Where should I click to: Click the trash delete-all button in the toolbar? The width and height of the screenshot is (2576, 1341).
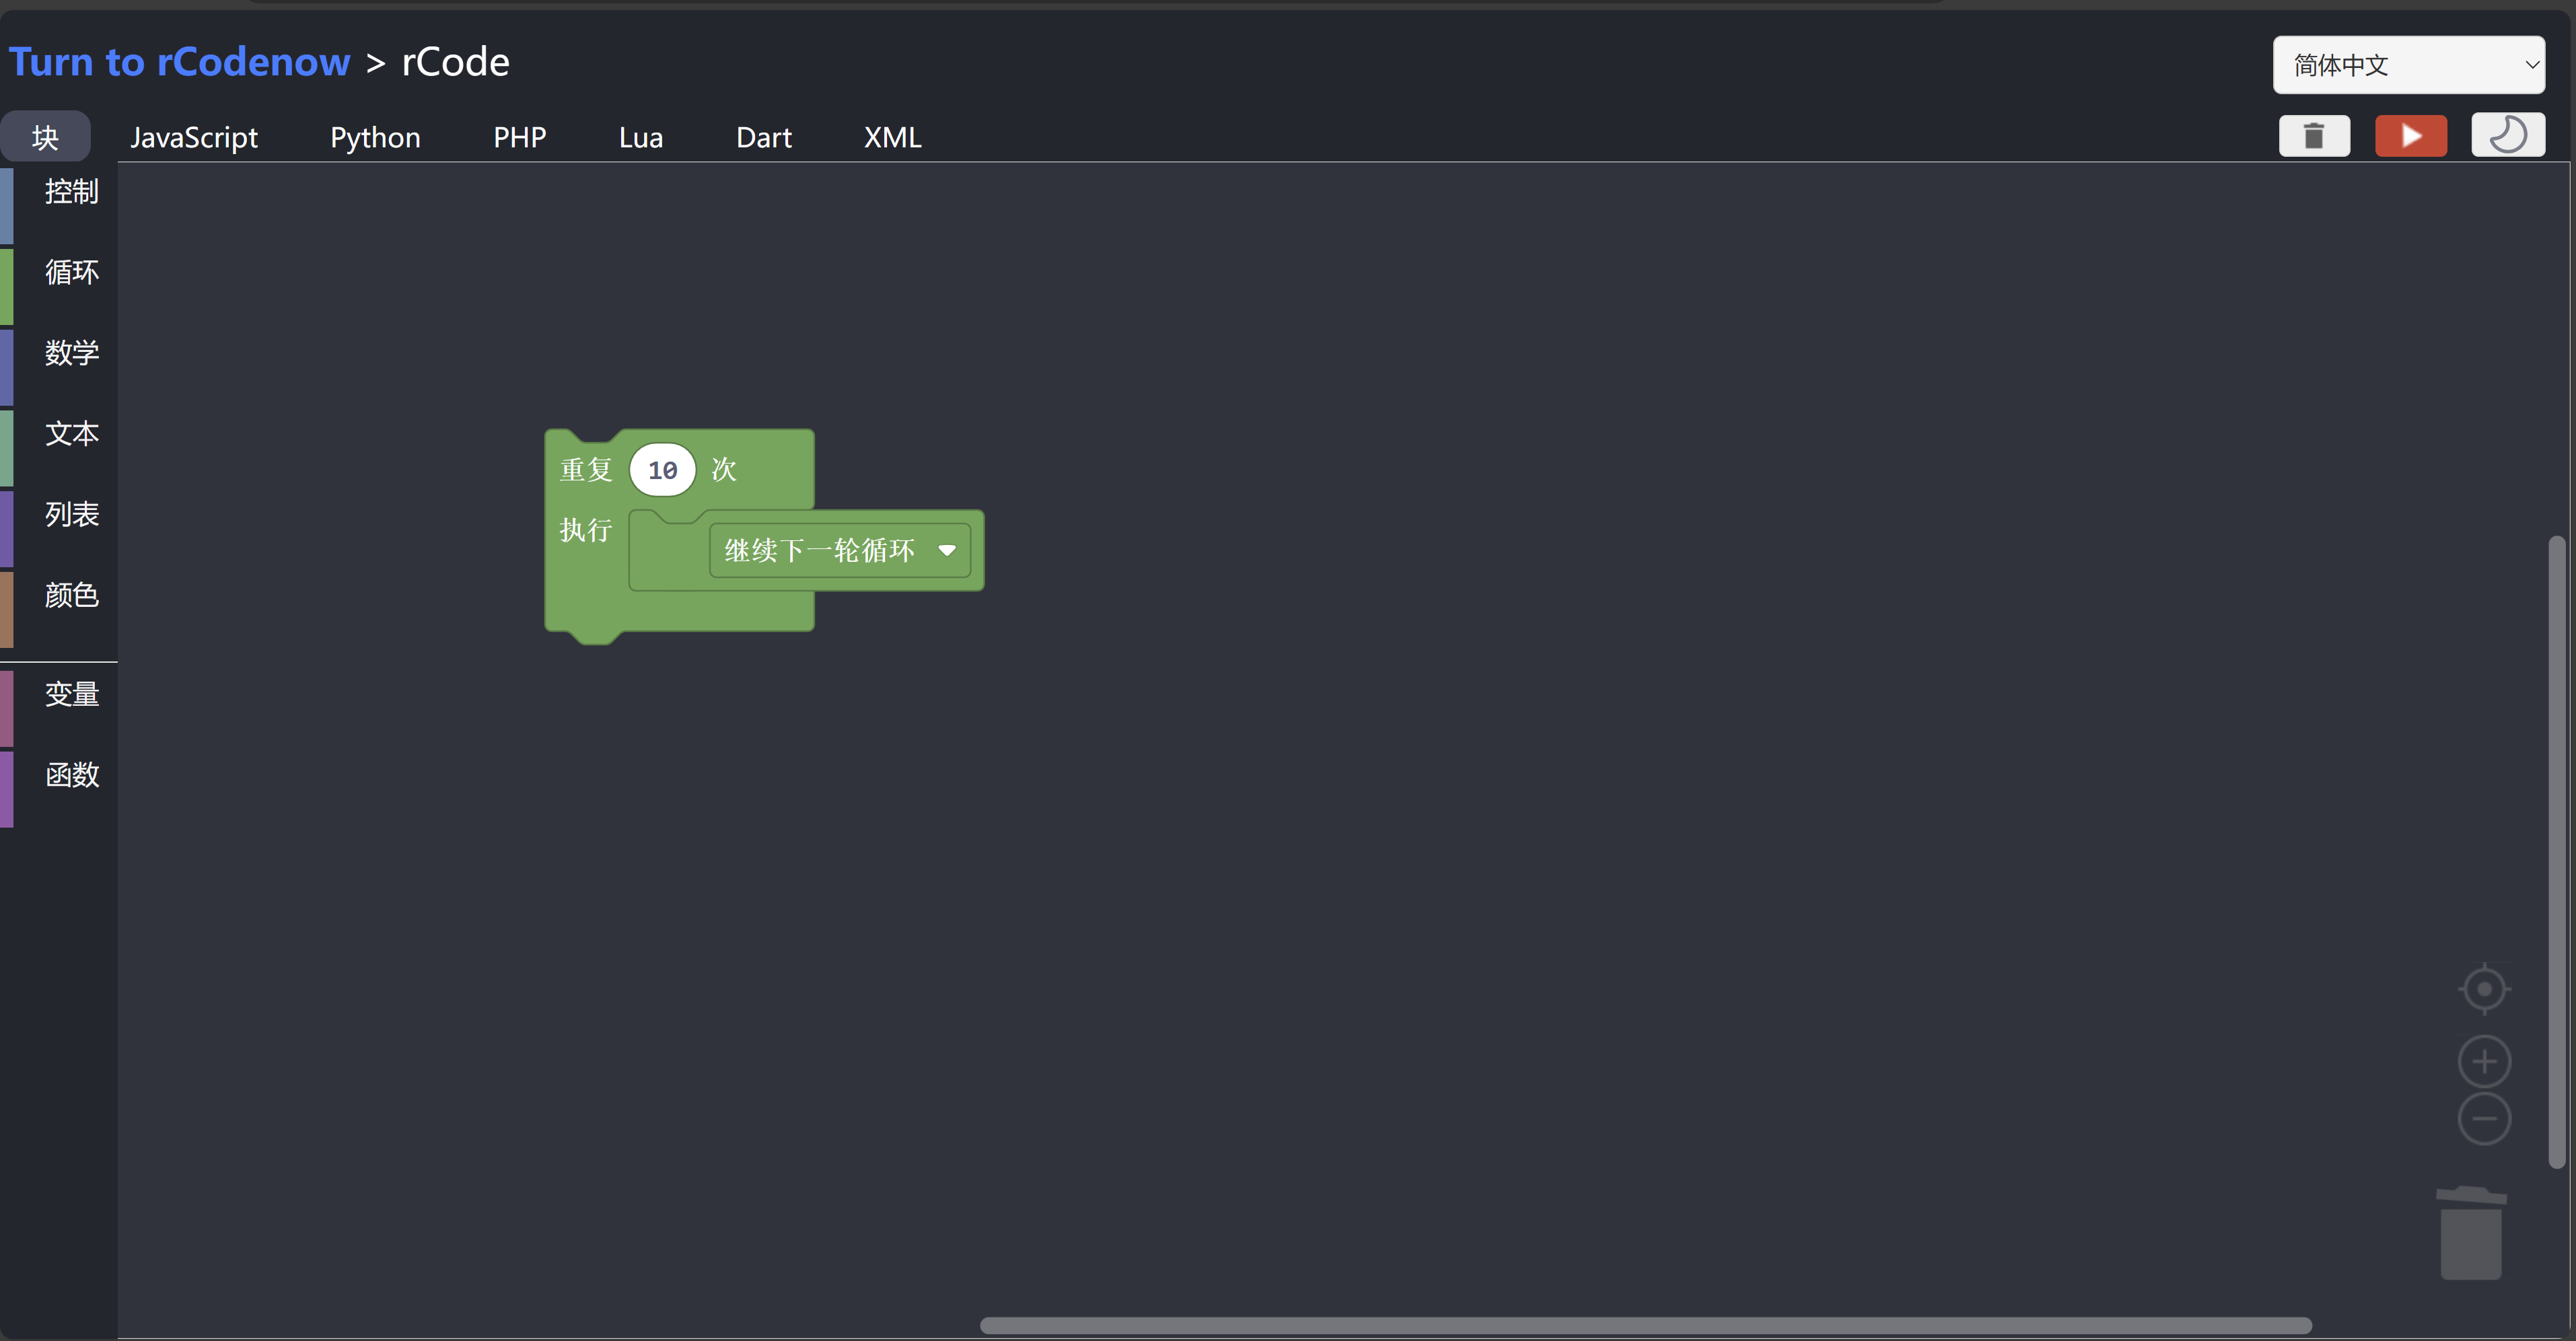[2314, 136]
